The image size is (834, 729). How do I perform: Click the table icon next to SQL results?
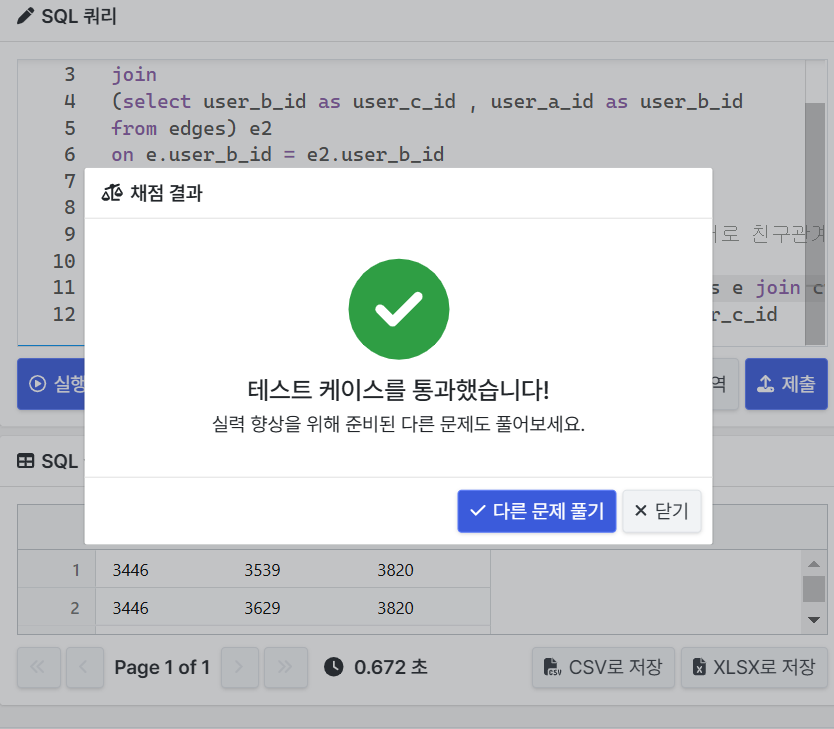[x=26, y=461]
